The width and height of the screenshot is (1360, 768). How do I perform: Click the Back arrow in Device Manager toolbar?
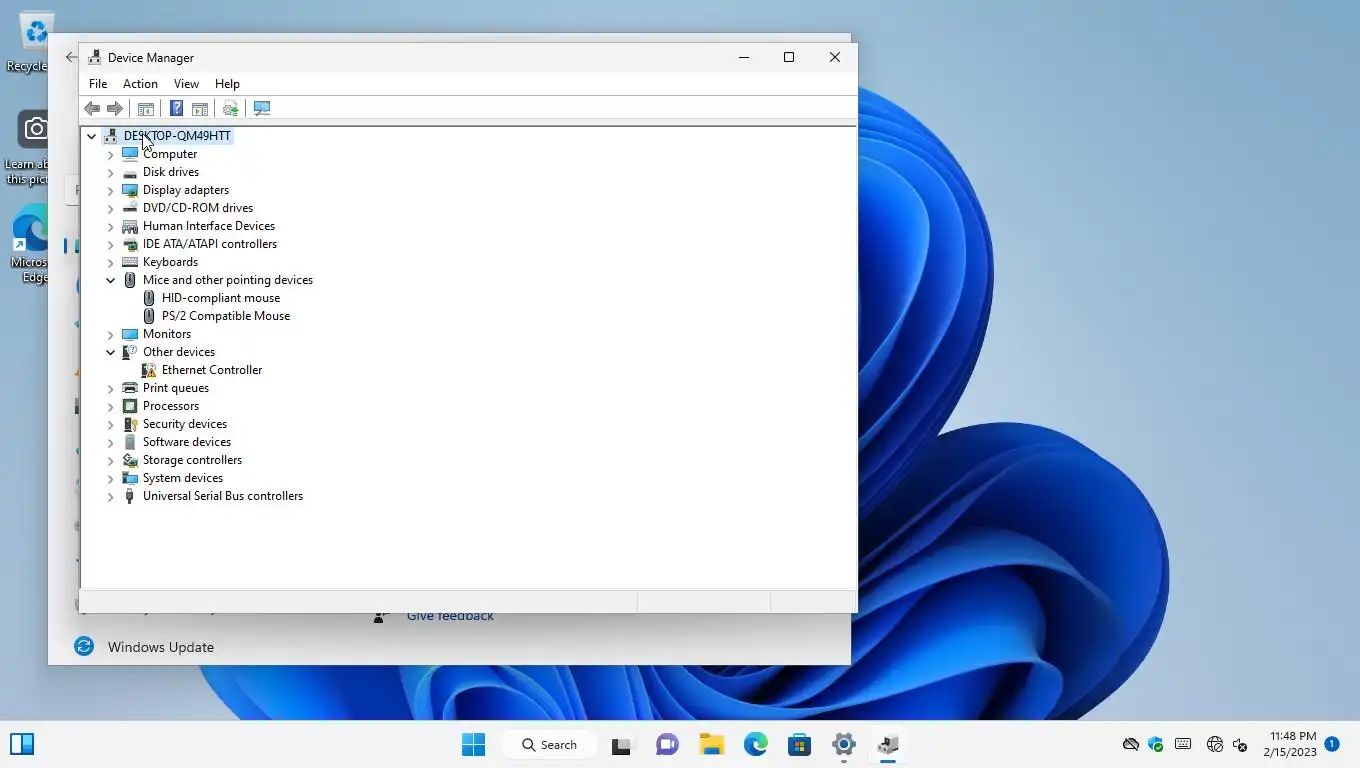[92, 109]
